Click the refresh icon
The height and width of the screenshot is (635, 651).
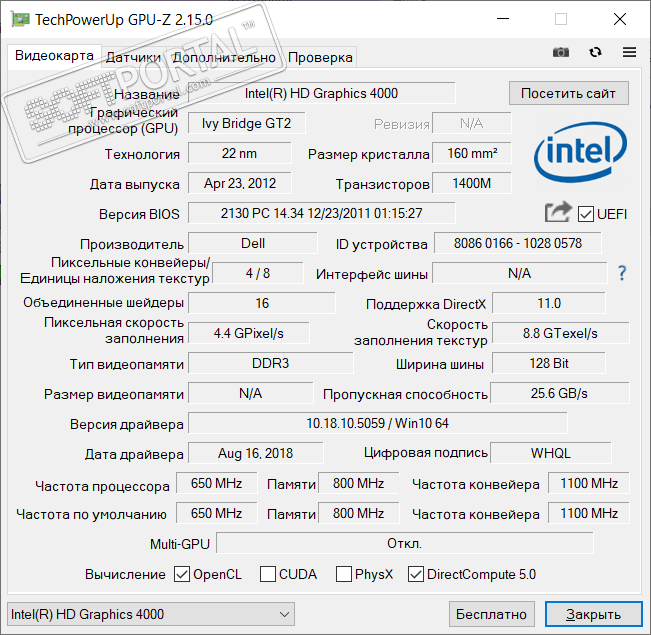(x=595, y=52)
